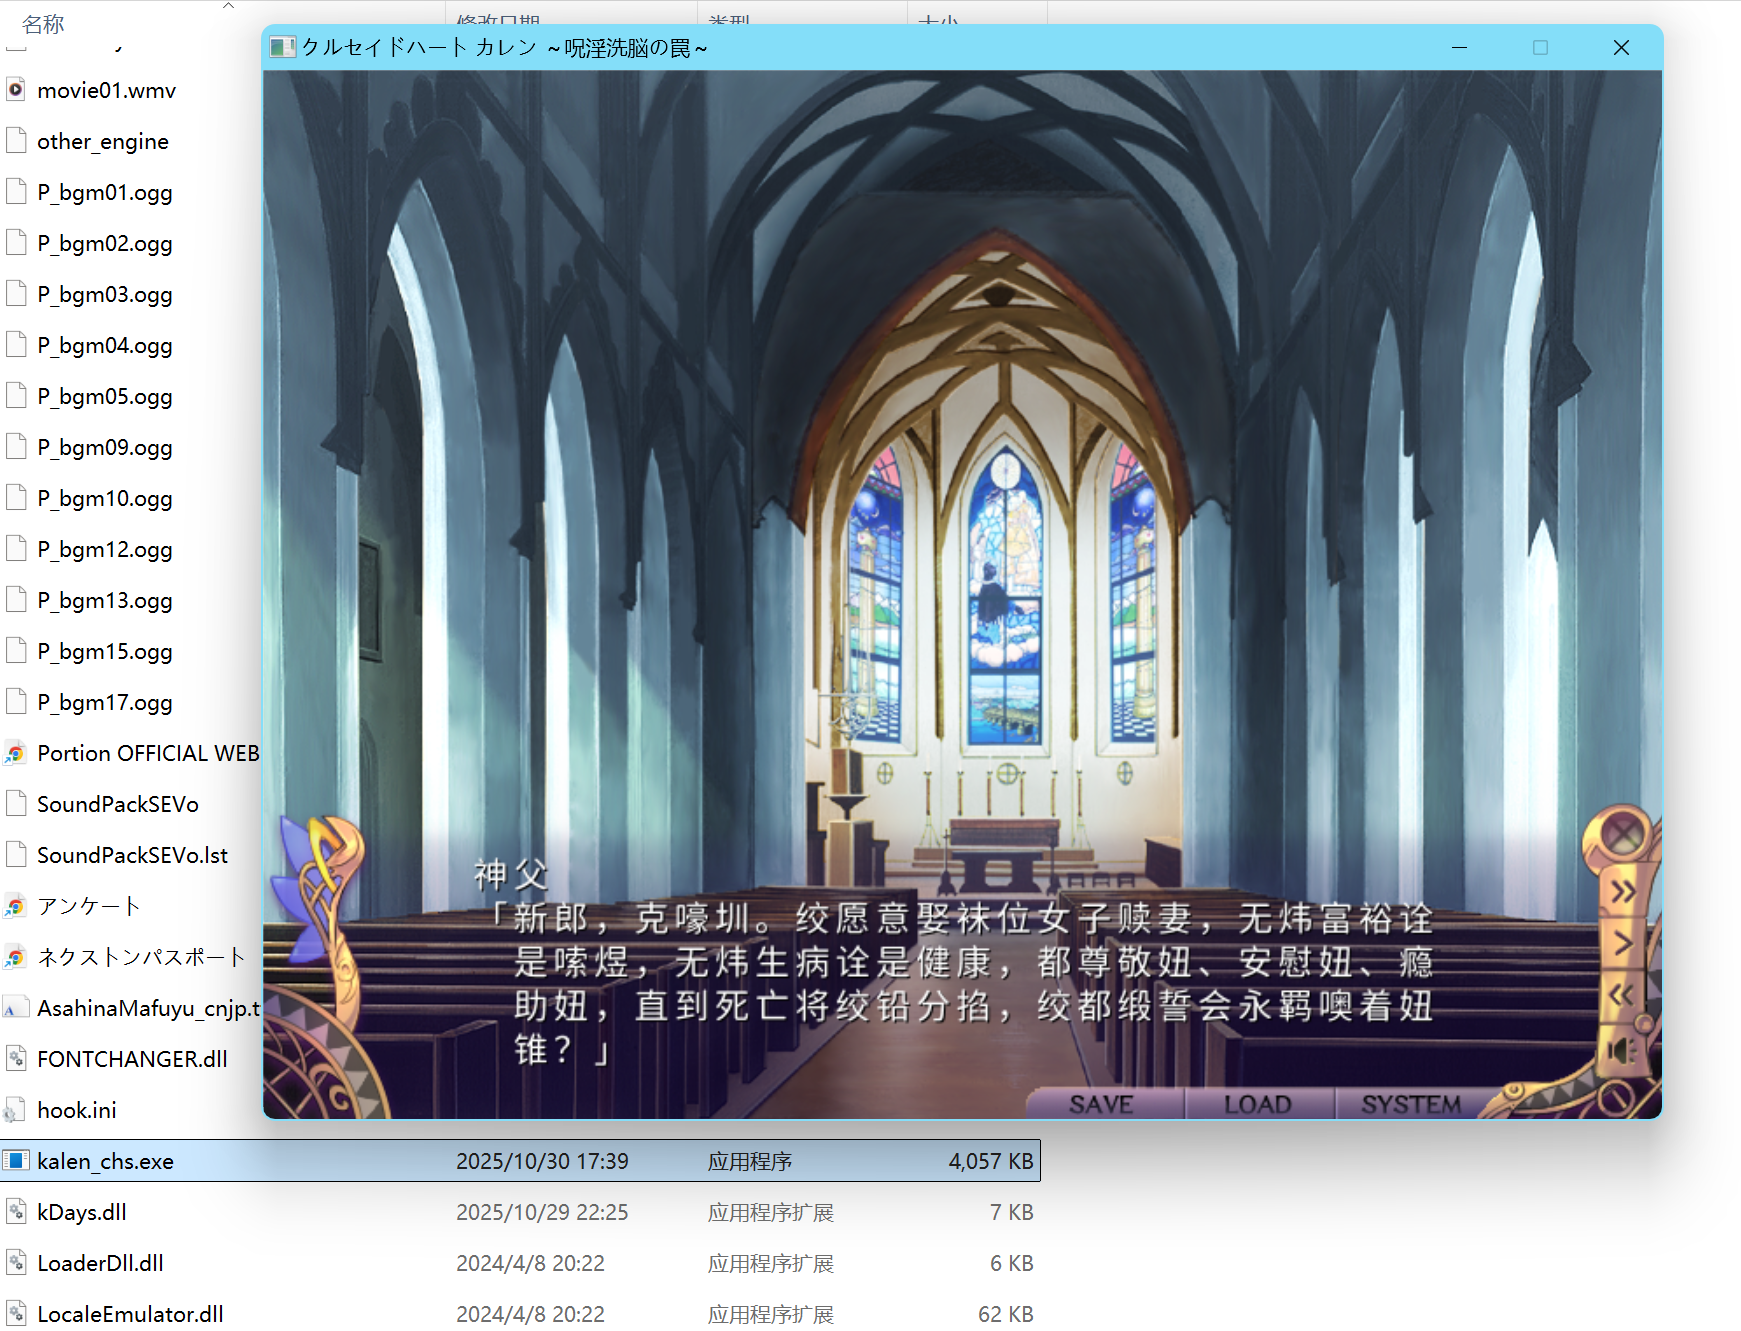
Task: Select the P_bgm09.ogg audio file
Action: tap(105, 447)
